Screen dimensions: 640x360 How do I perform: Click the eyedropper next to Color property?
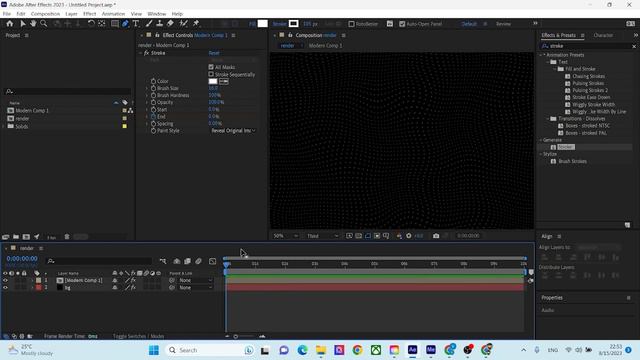[x=224, y=81]
